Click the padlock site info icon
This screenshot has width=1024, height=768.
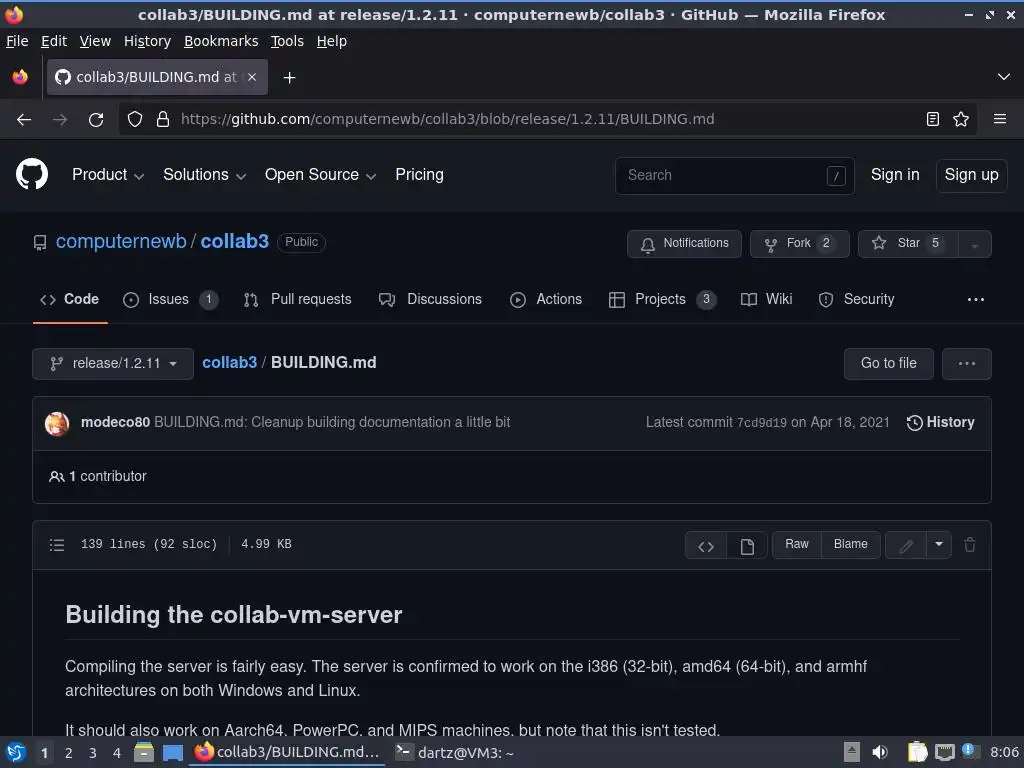tap(163, 120)
